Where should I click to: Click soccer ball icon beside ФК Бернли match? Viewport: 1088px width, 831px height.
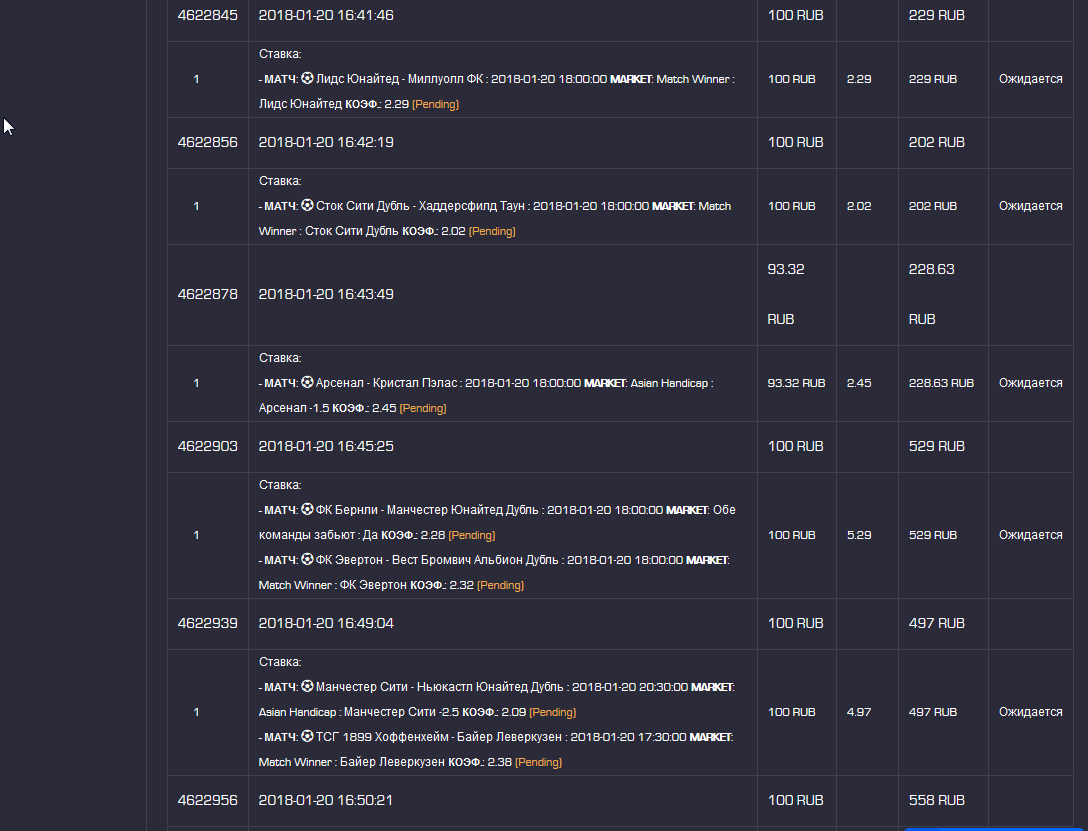[307, 510]
